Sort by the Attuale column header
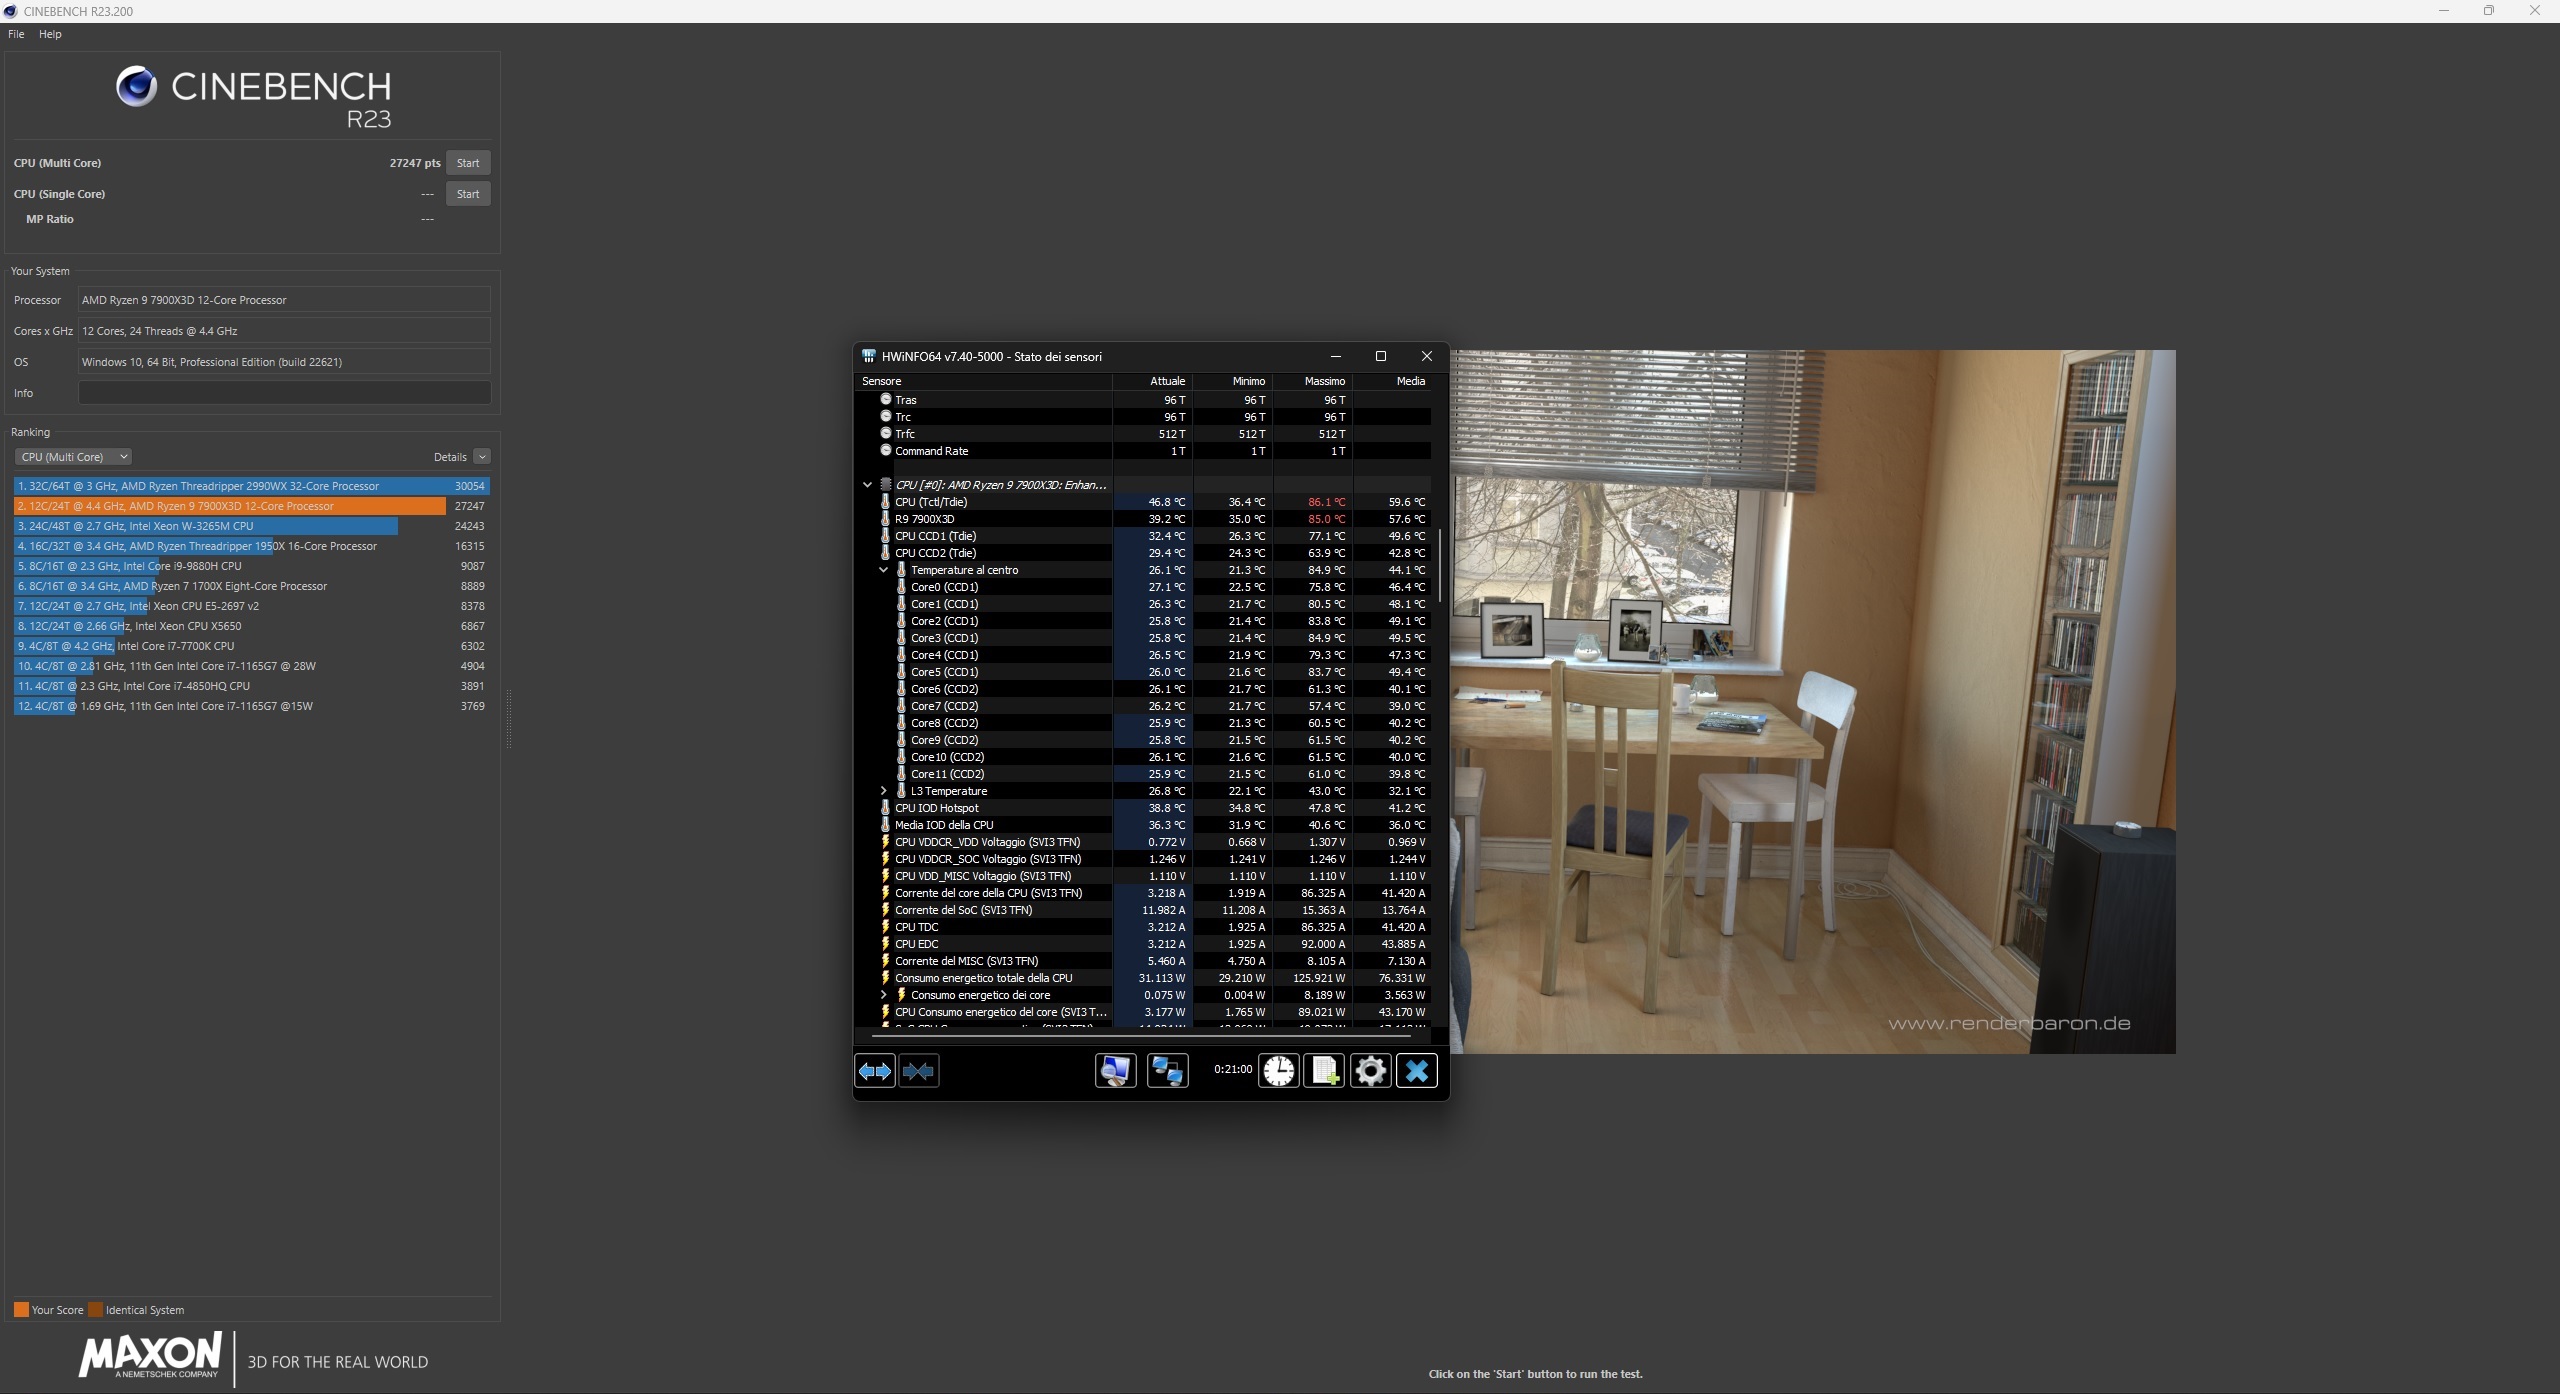The width and height of the screenshot is (2560, 1394). tap(1153, 381)
